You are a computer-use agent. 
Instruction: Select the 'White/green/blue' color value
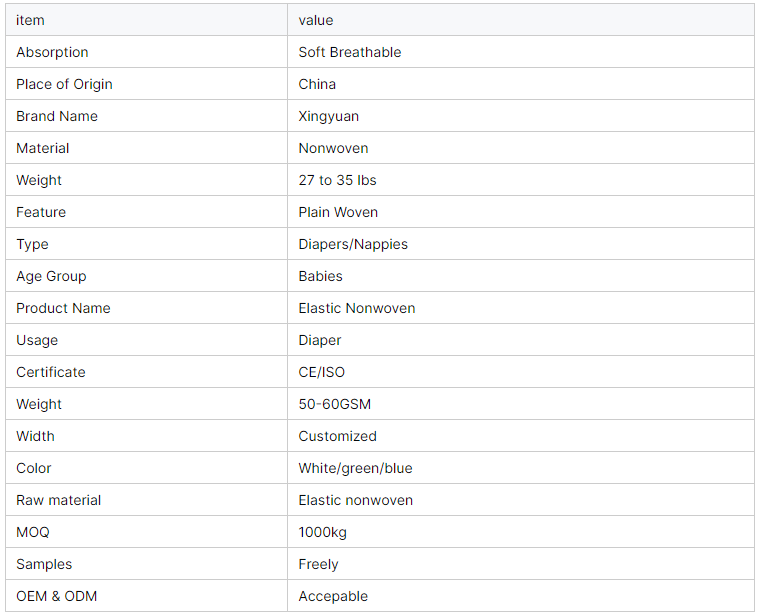tap(355, 468)
